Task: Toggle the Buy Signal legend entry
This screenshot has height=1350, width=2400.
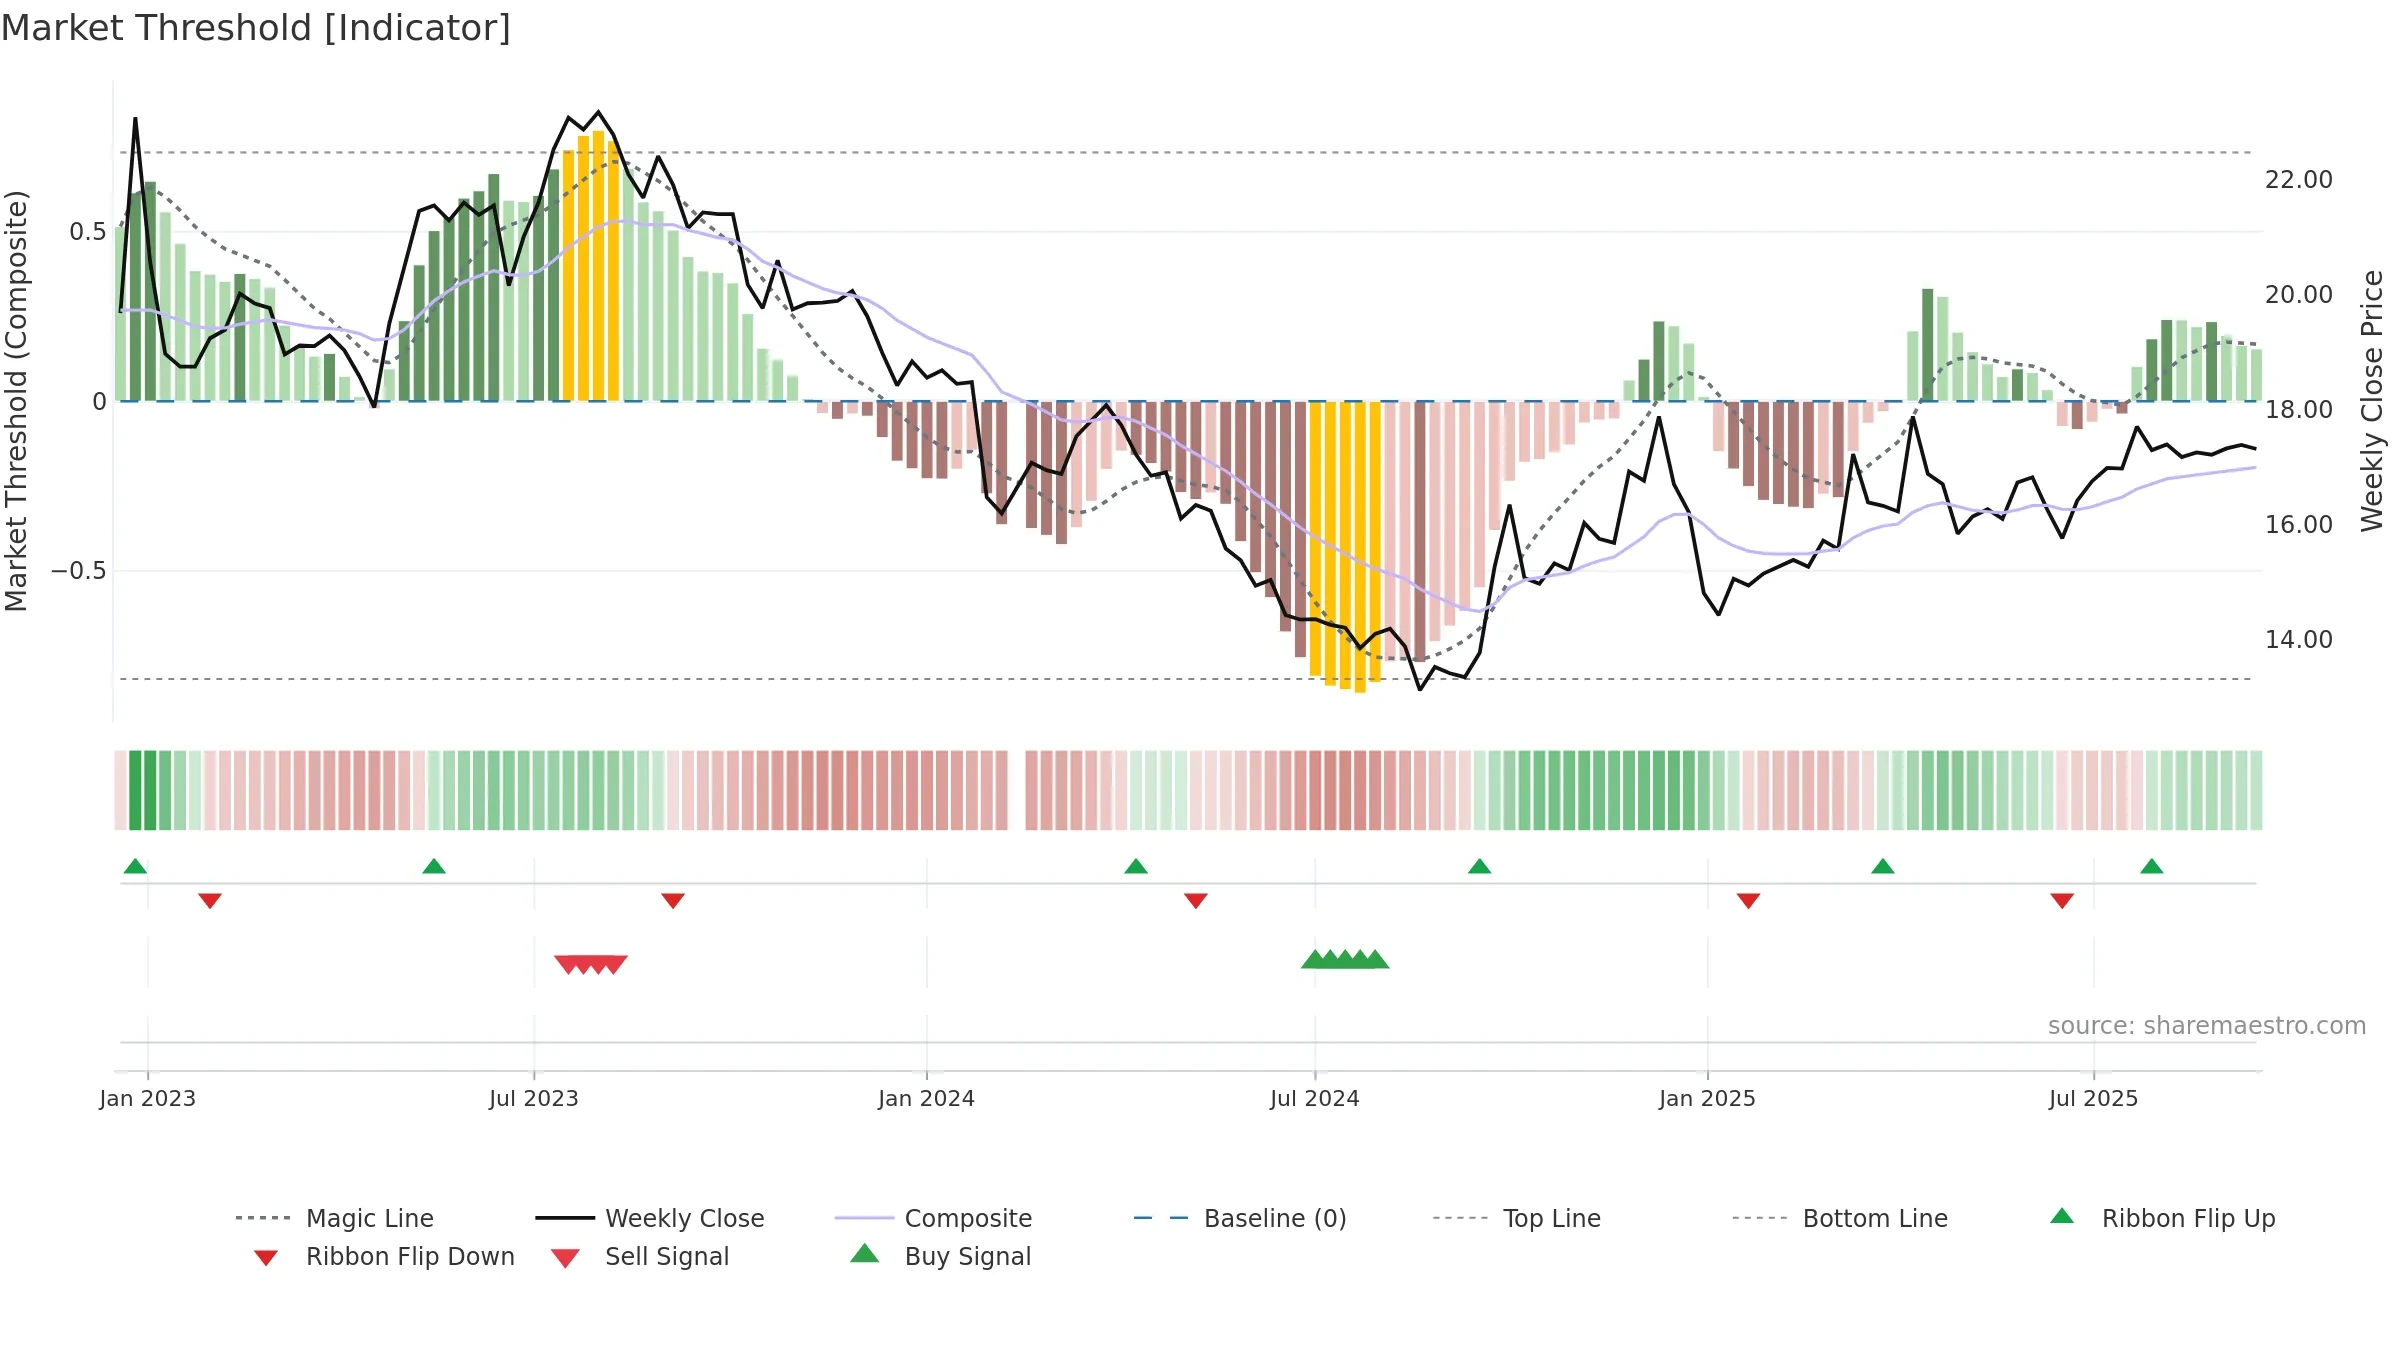Action: [940, 1256]
